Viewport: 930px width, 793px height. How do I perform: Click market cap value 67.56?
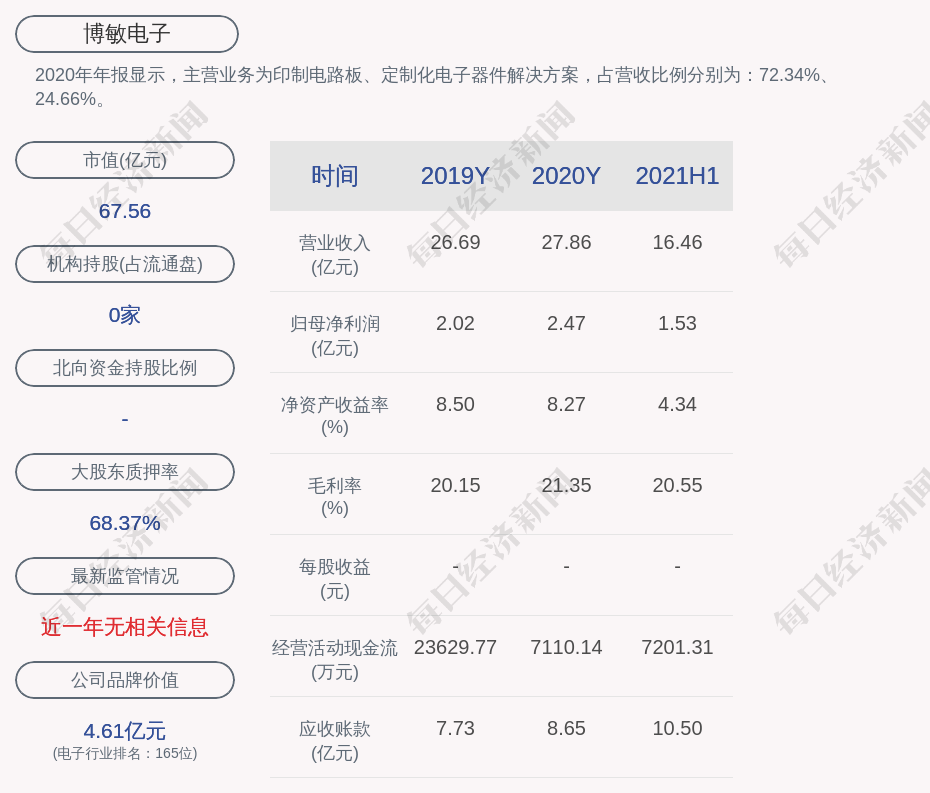pos(125,211)
